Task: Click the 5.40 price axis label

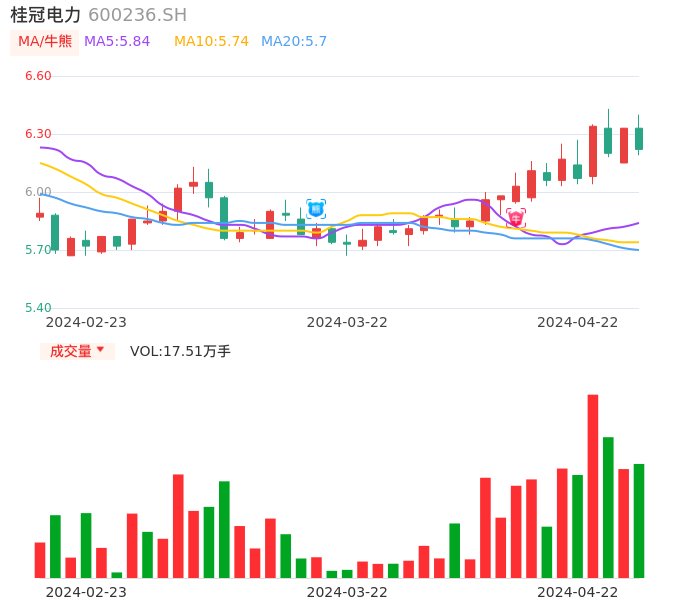Action: pyautogui.click(x=38, y=308)
